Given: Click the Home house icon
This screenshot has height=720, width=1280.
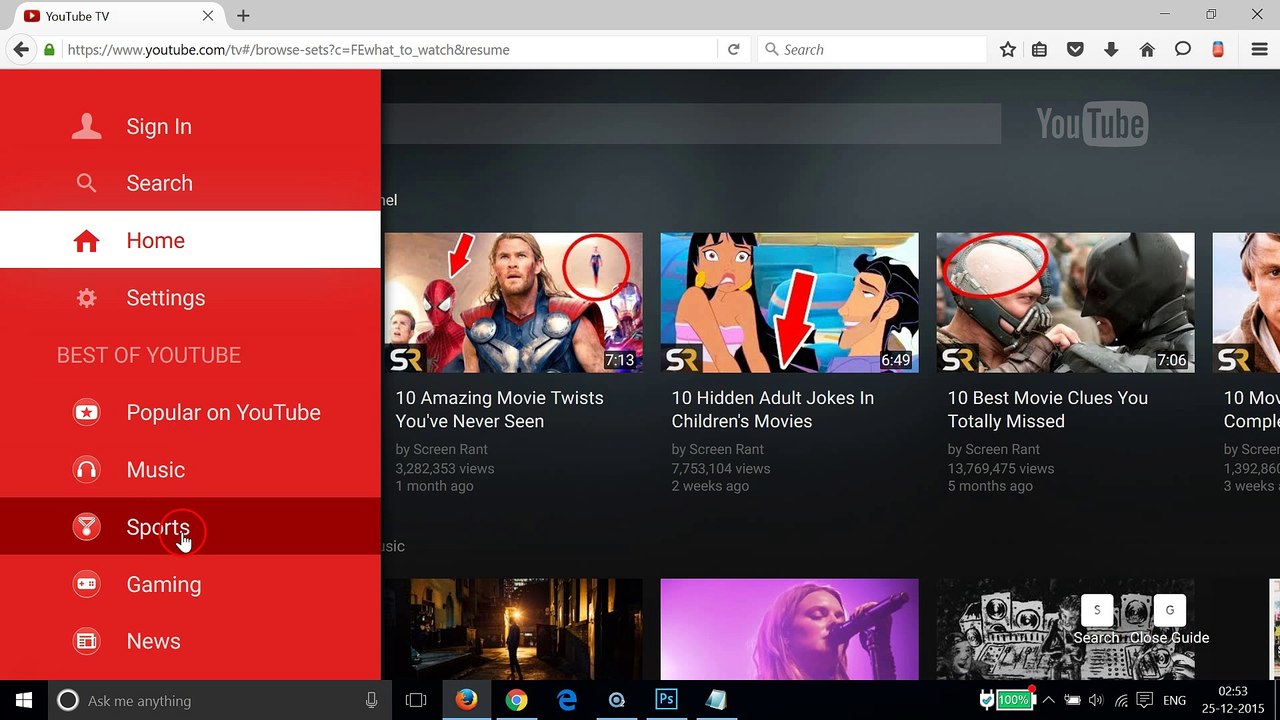Looking at the screenshot, I should click(87, 241).
